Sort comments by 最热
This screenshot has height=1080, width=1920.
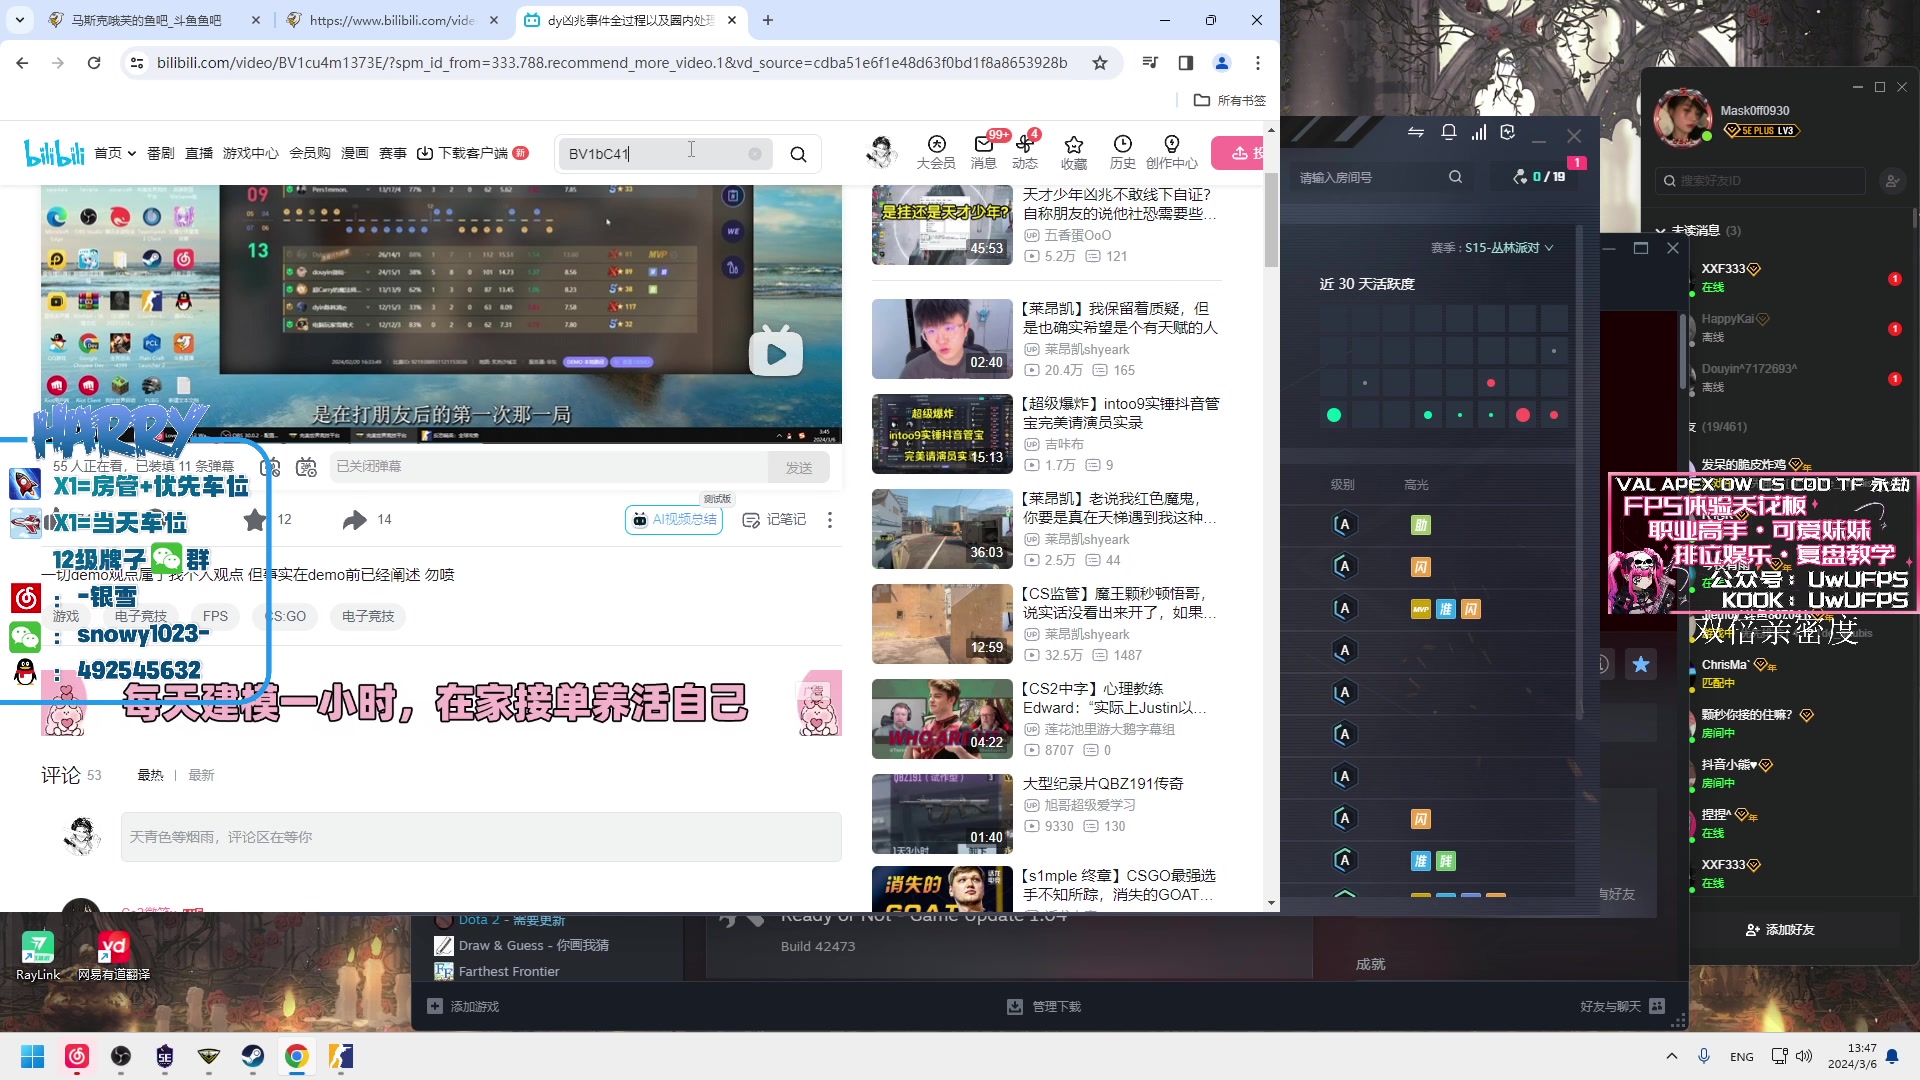tap(150, 775)
